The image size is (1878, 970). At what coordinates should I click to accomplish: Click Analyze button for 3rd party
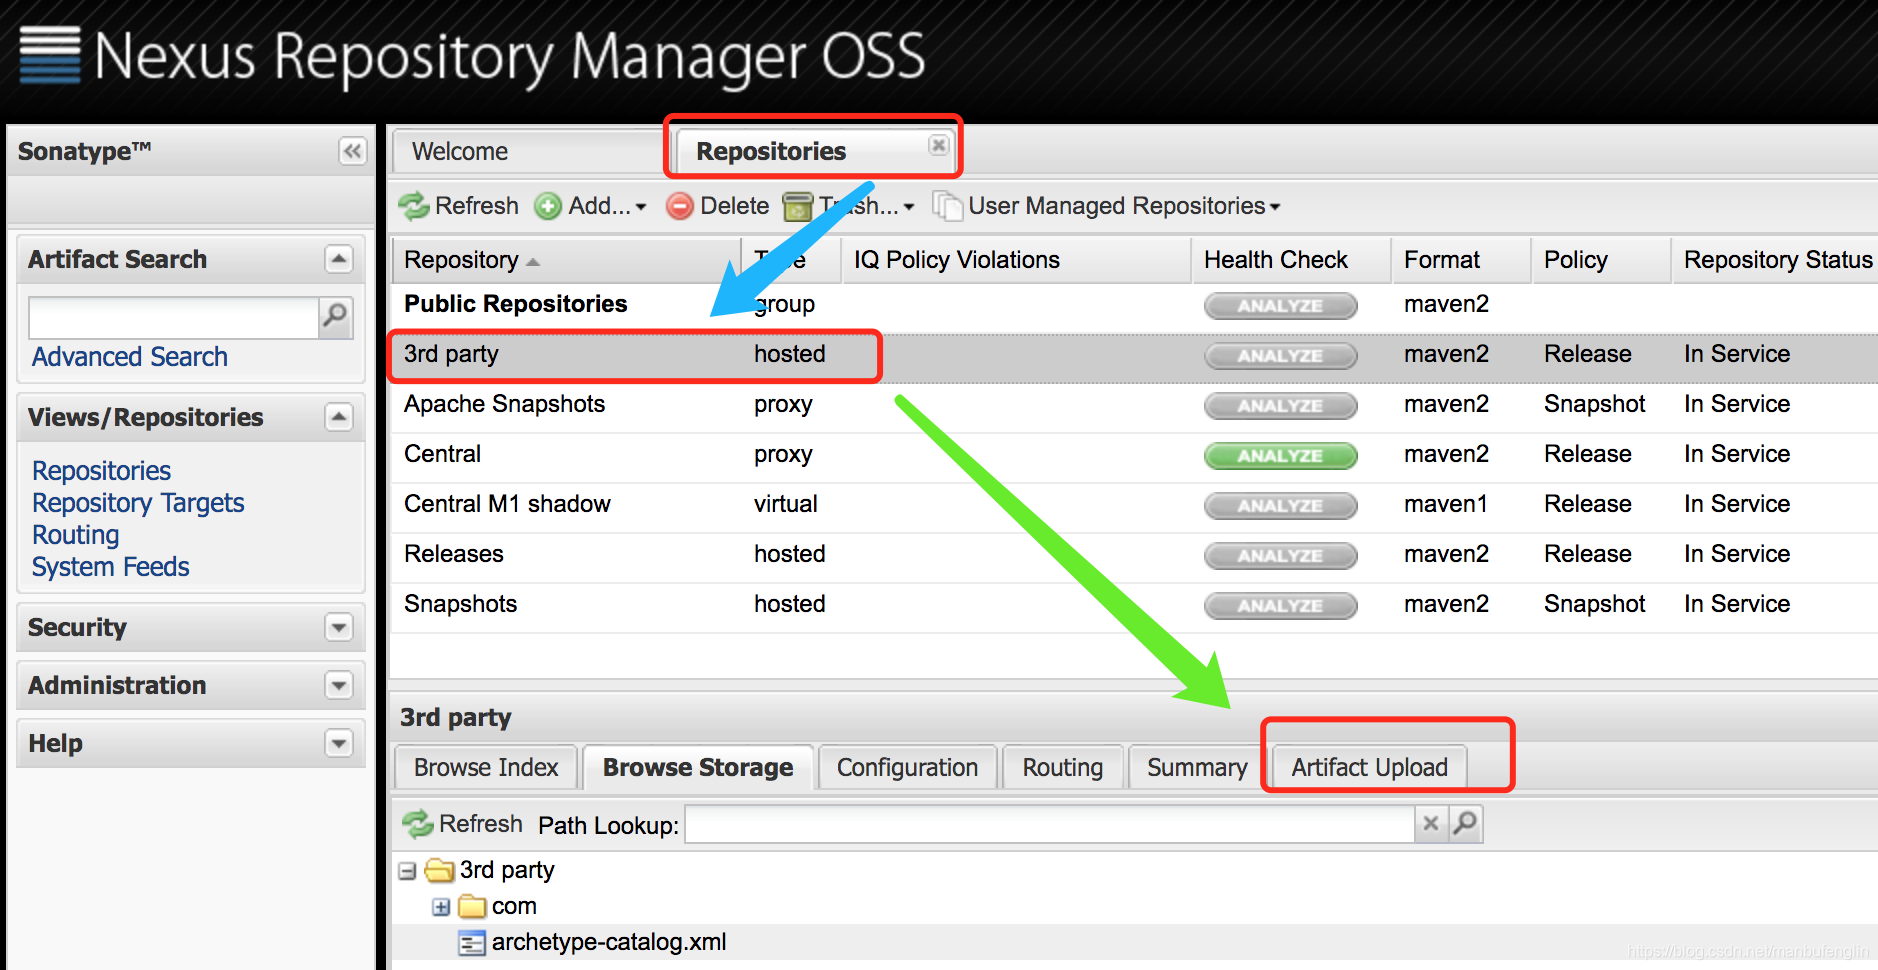(1280, 356)
